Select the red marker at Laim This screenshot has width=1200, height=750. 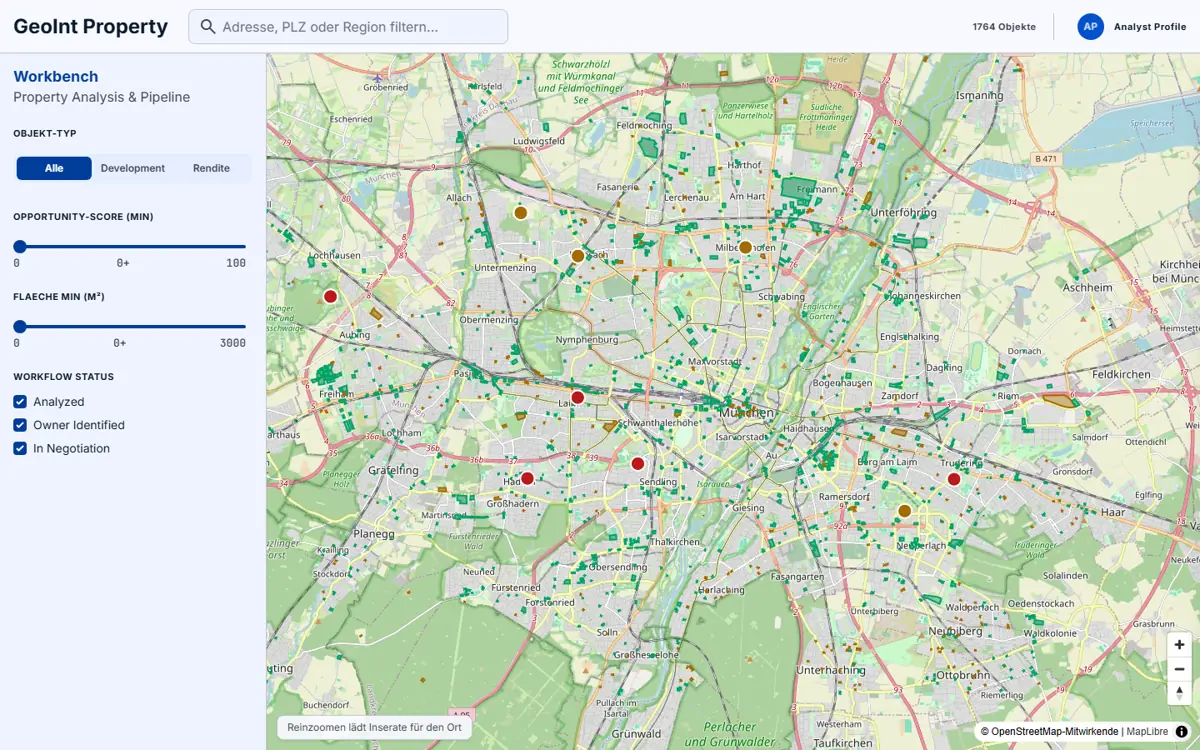tap(577, 397)
